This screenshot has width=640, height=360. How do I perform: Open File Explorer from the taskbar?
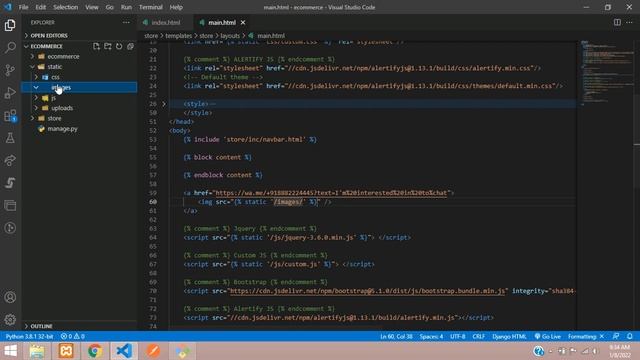37,351
